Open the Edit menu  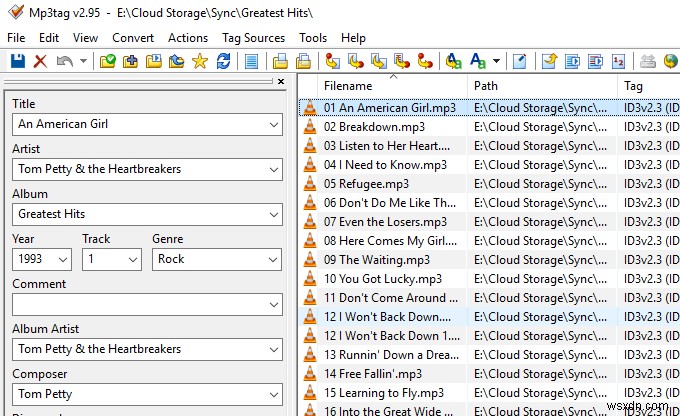pos(49,38)
